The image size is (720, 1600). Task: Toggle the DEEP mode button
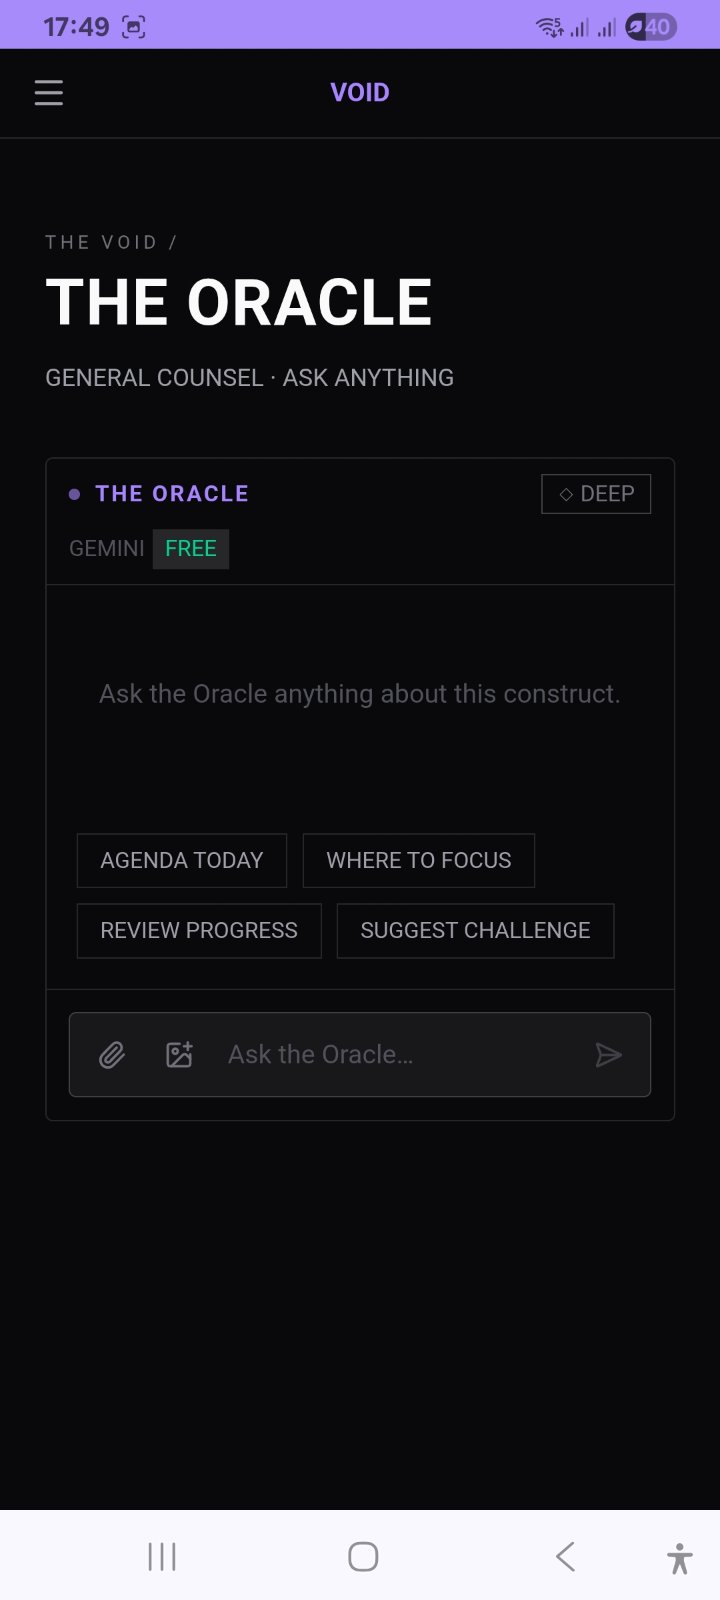(x=596, y=494)
